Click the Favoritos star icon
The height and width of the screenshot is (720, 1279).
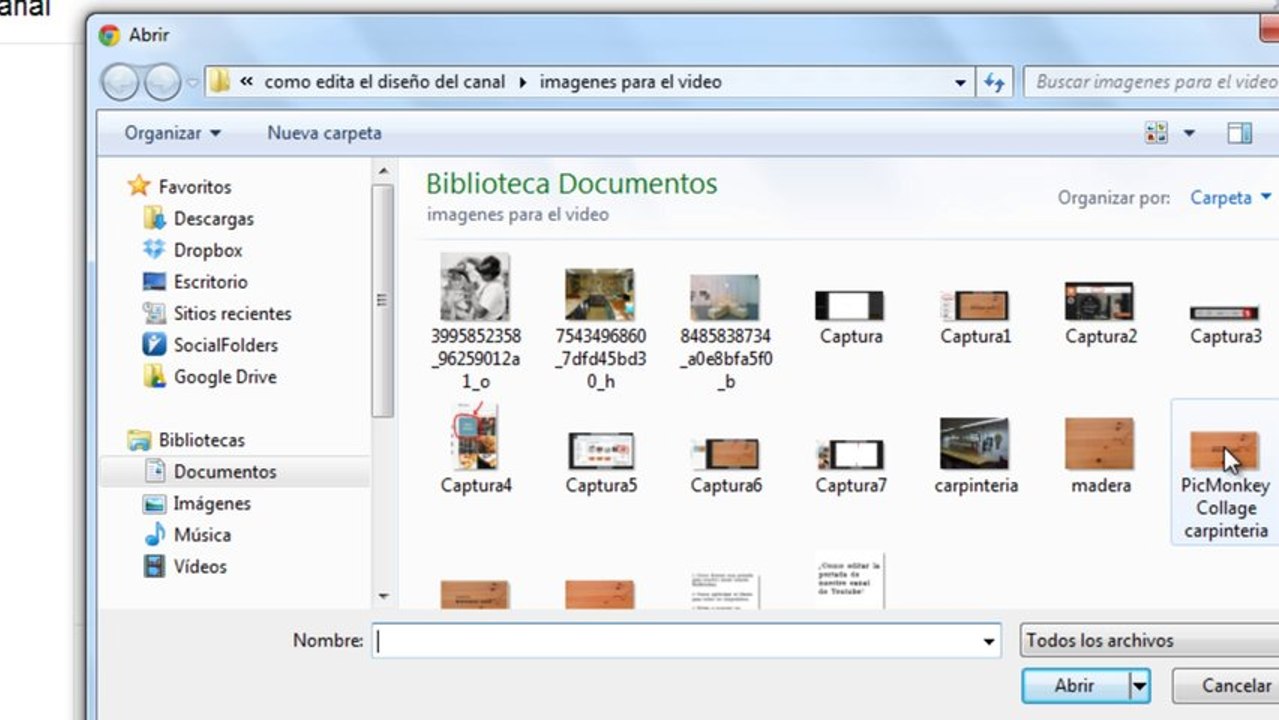coord(140,186)
